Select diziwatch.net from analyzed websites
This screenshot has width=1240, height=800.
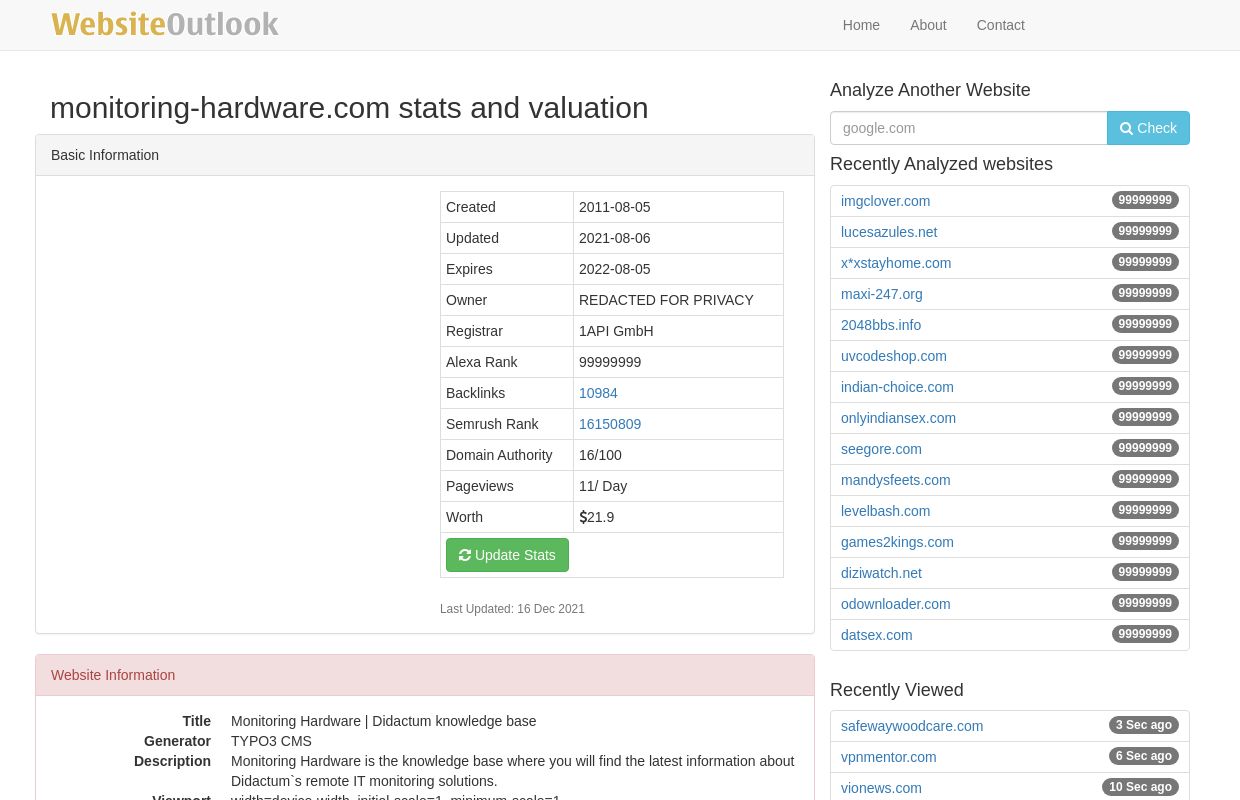pyautogui.click(x=881, y=573)
